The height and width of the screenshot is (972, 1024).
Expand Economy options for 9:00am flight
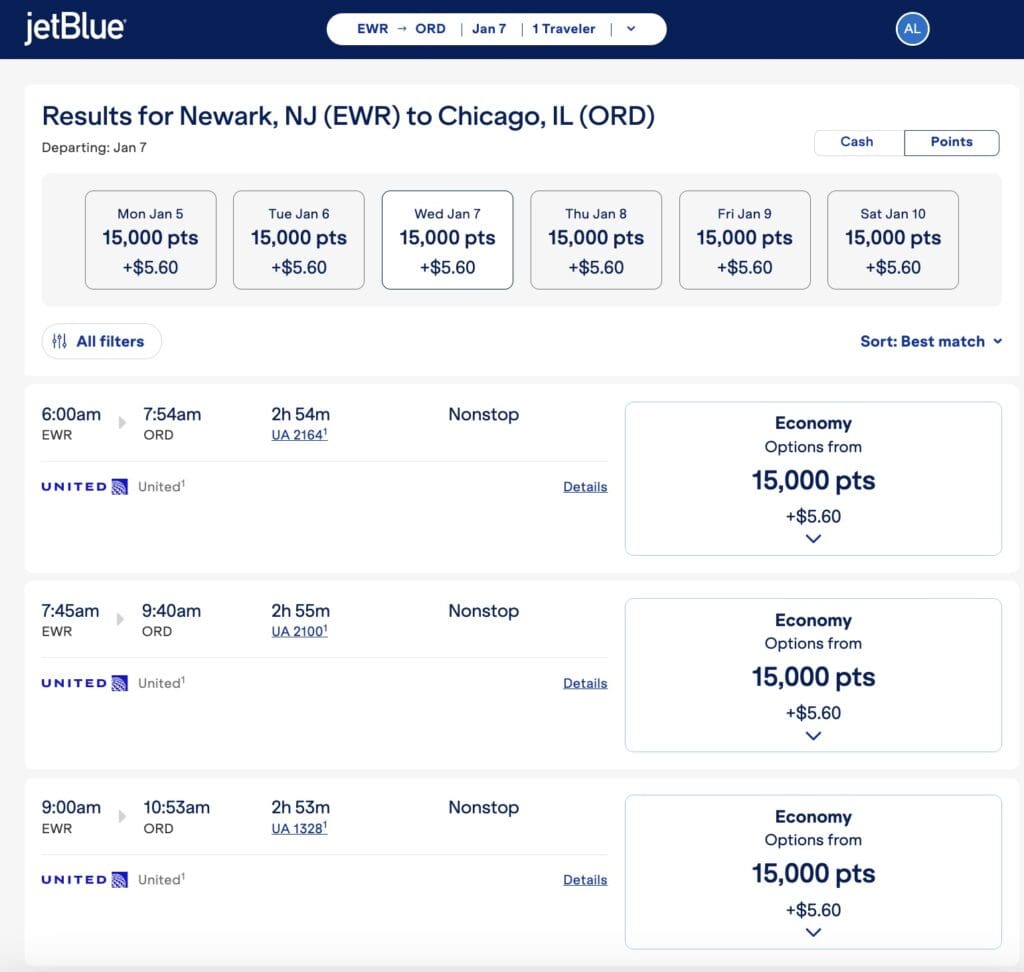point(813,932)
